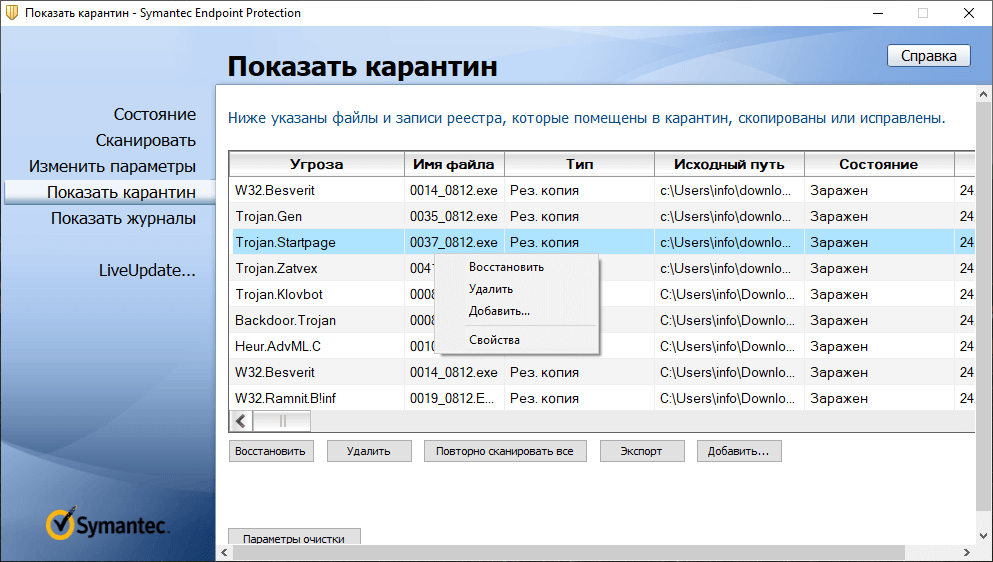Click file name 0019_0812.E...
993x562 pixels.
pyautogui.click(x=453, y=399)
